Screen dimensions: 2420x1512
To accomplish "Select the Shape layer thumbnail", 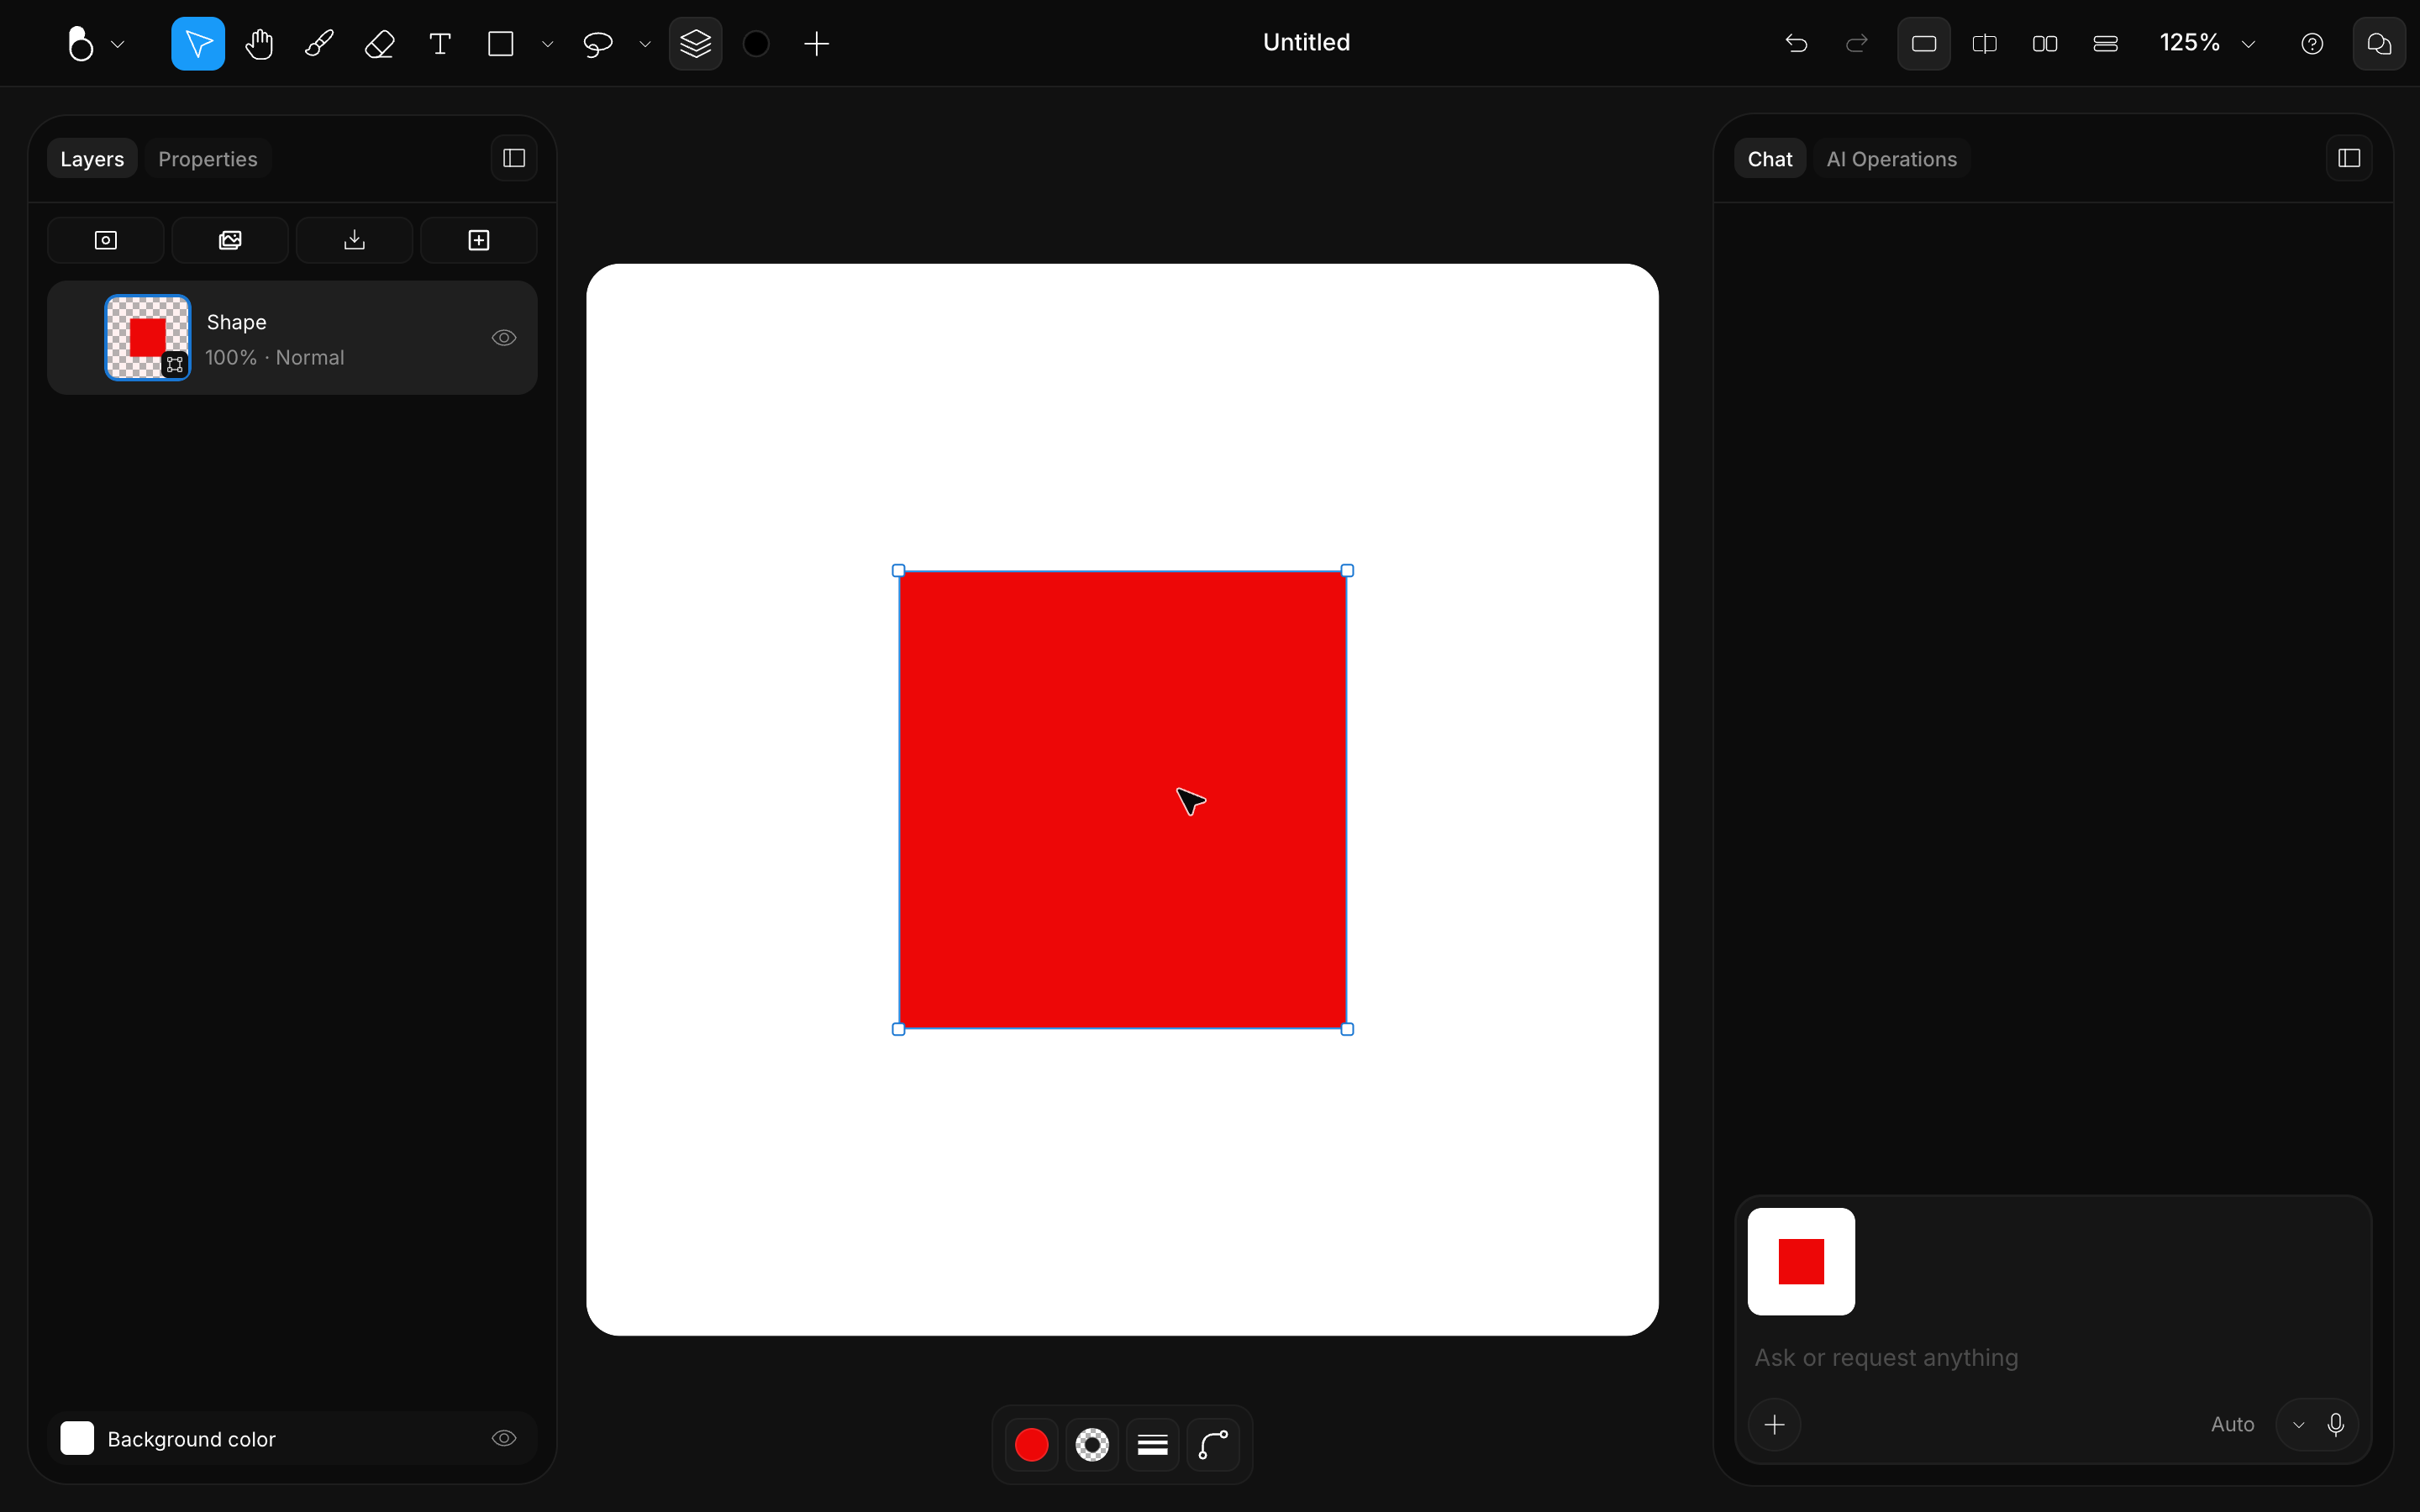I will tap(148, 338).
